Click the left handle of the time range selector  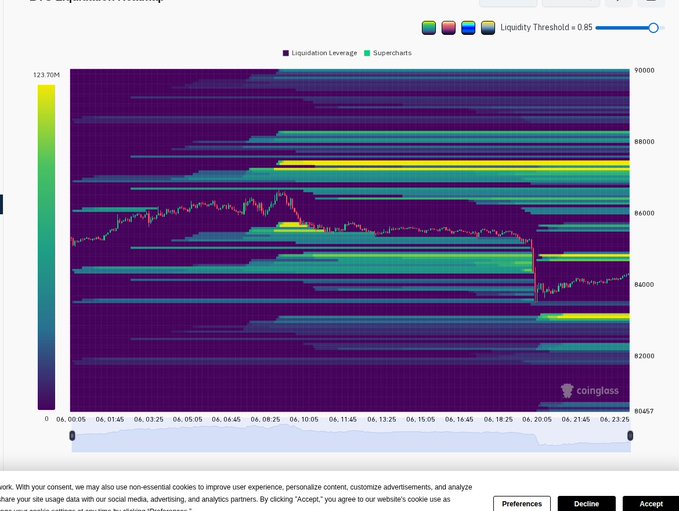[x=72, y=435]
